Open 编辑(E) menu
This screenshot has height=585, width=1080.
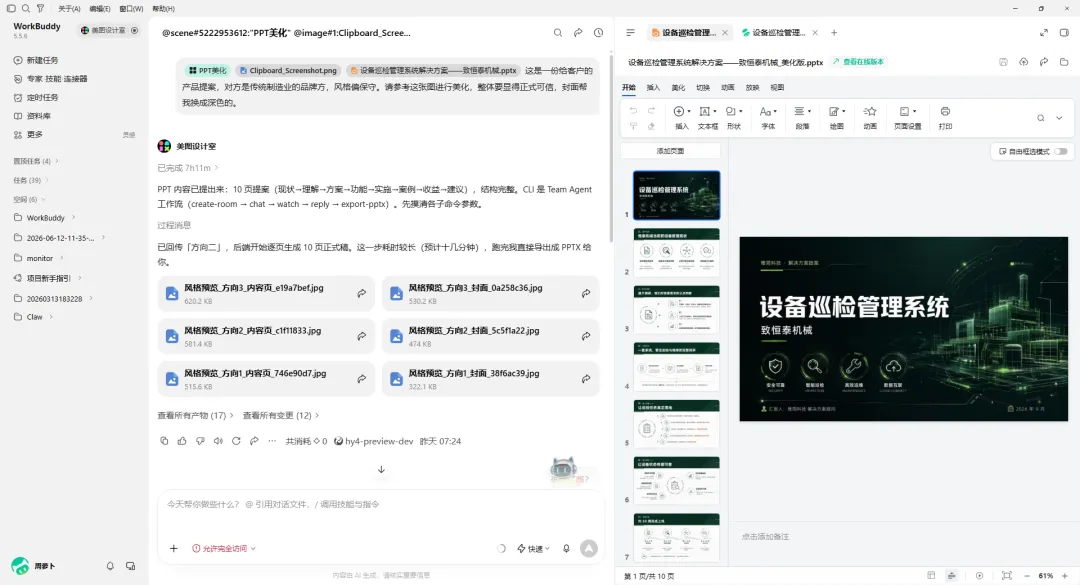[x=100, y=8]
